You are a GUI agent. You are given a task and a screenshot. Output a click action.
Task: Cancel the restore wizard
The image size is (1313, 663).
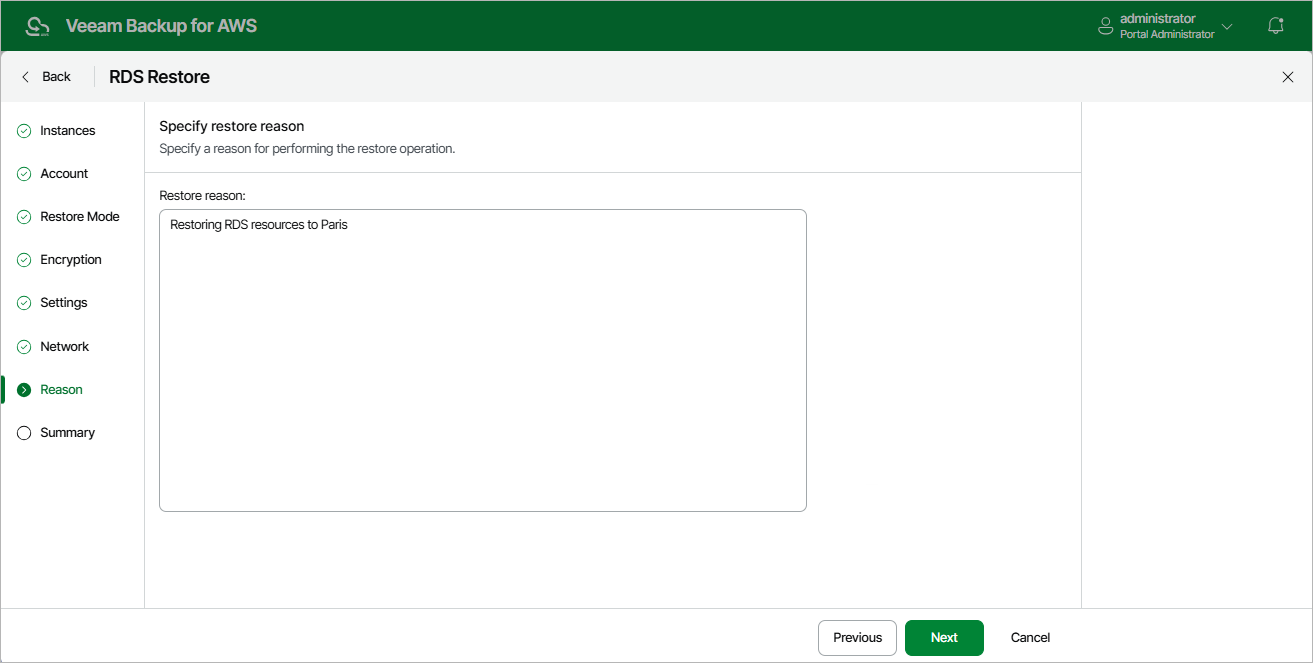pyautogui.click(x=1030, y=638)
